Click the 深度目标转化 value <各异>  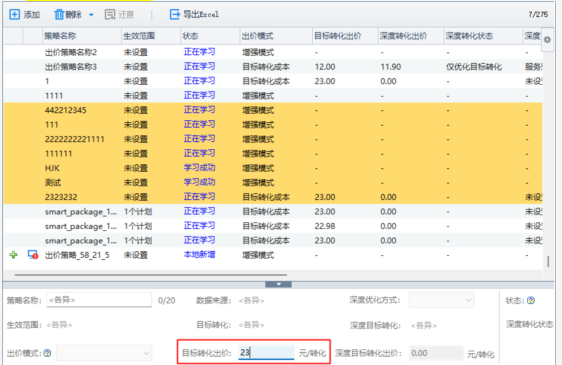[424, 326]
